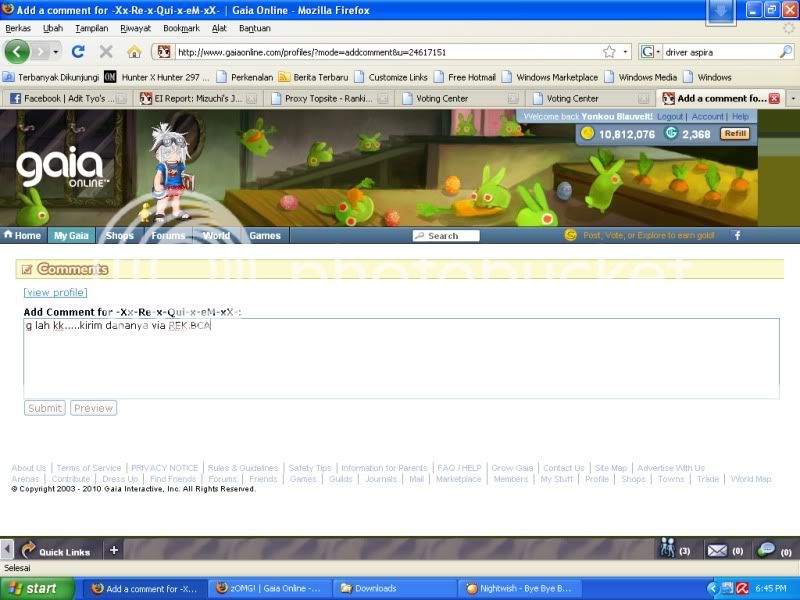Expand the list all tabs arrow
This screenshot has height=600, width=800.
[793, 99]
